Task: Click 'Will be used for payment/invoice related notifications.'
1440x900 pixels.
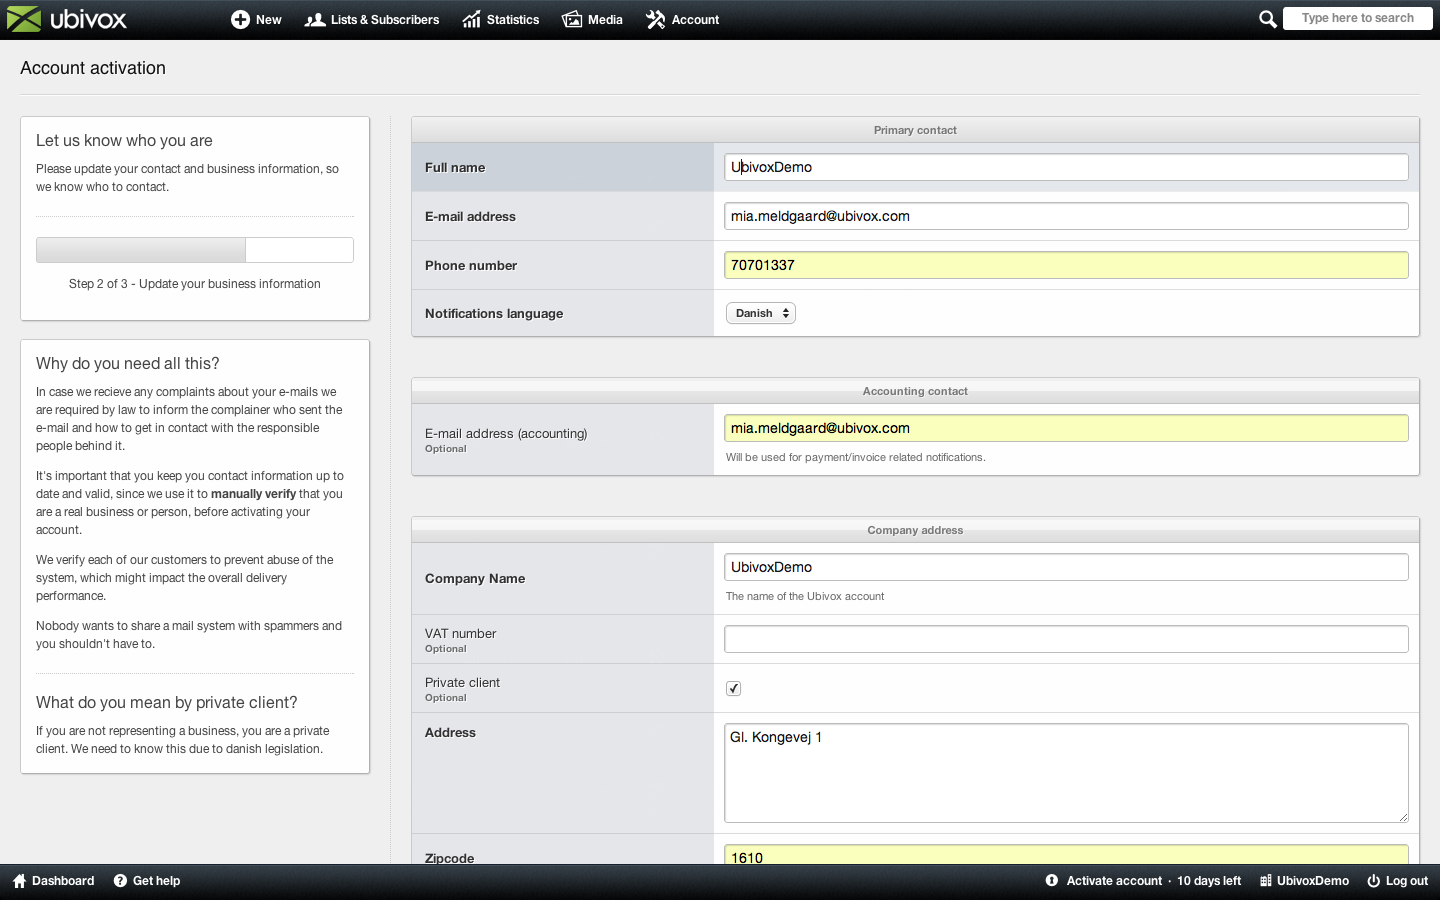Action: tap(856, 457)
